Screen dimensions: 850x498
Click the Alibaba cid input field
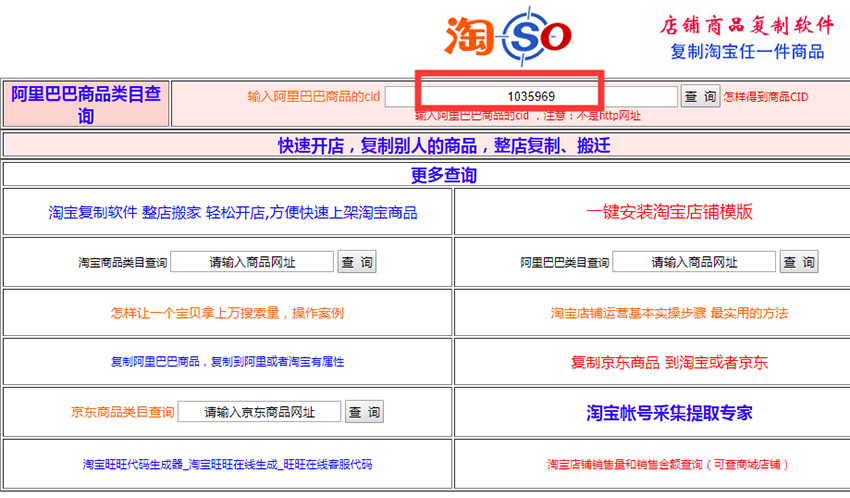(531, 96)
